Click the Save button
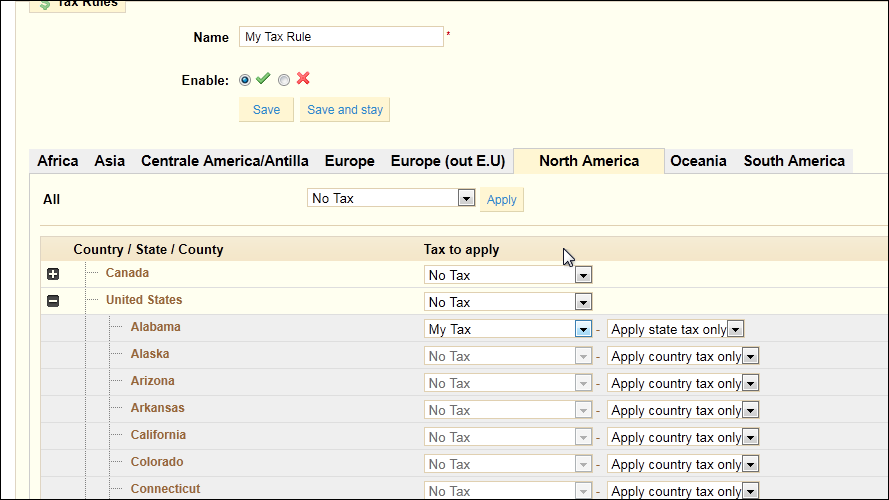 [x=266, y=109]
